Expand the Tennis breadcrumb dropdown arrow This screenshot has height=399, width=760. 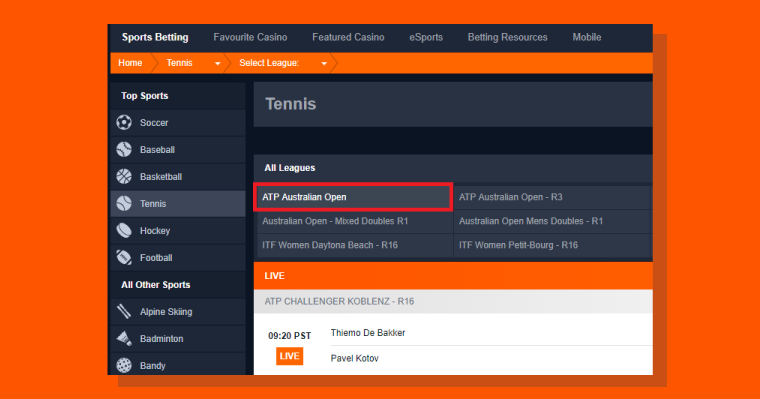(218, 64)
